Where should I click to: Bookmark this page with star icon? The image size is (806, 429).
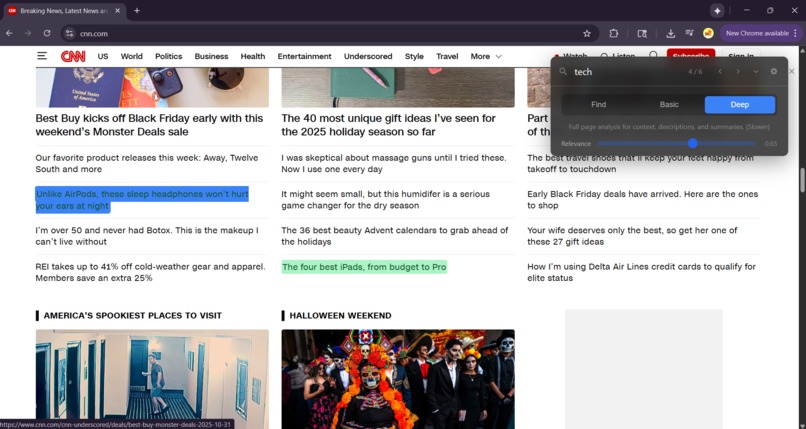[x=587, y=33]
